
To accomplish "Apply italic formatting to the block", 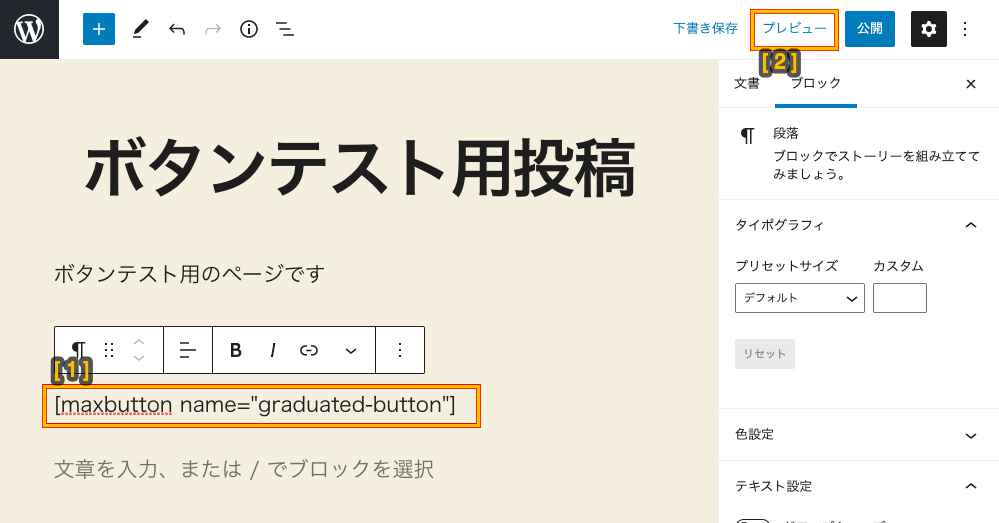I will 273,350.
